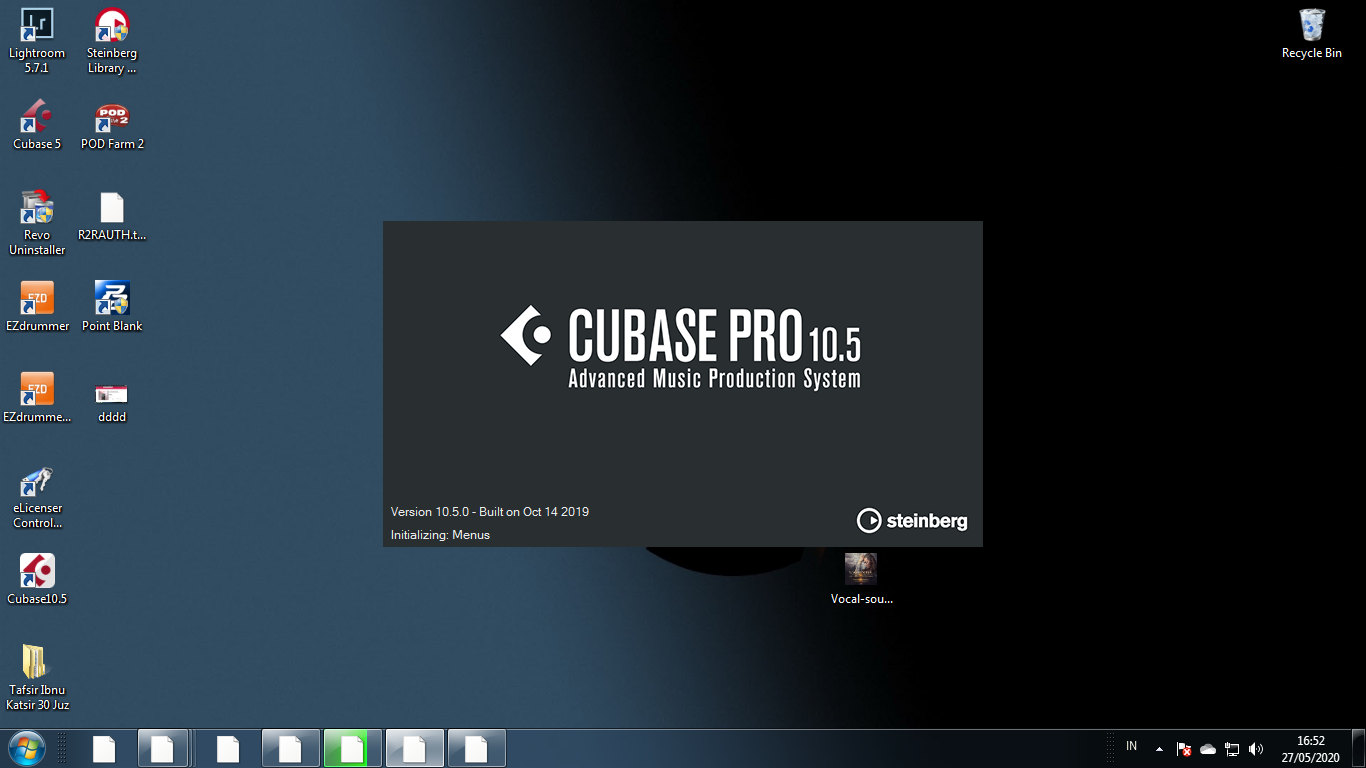Select the Cubase 5 desktop icon
The height and width of the screenshot is (768, 1366).
click(37, 124)
